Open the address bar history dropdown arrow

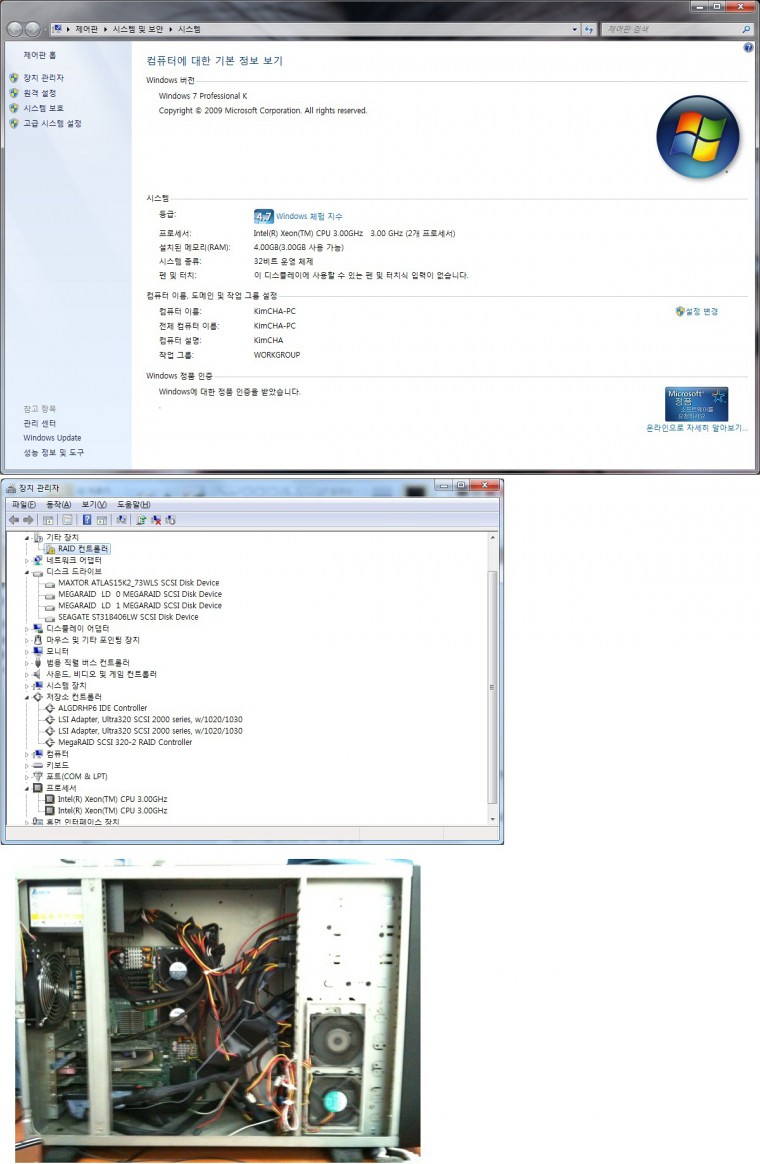pos(575,29)
